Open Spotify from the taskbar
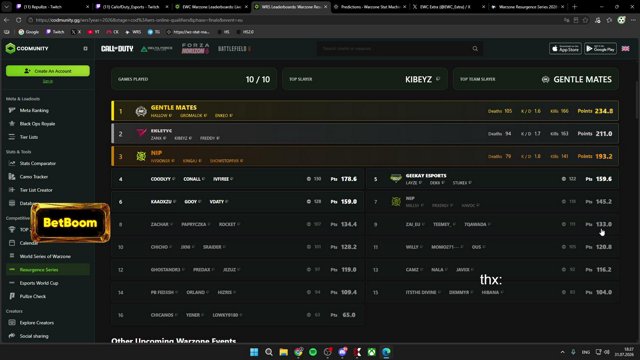Screen dimensions: 640x360 (313, 352)
